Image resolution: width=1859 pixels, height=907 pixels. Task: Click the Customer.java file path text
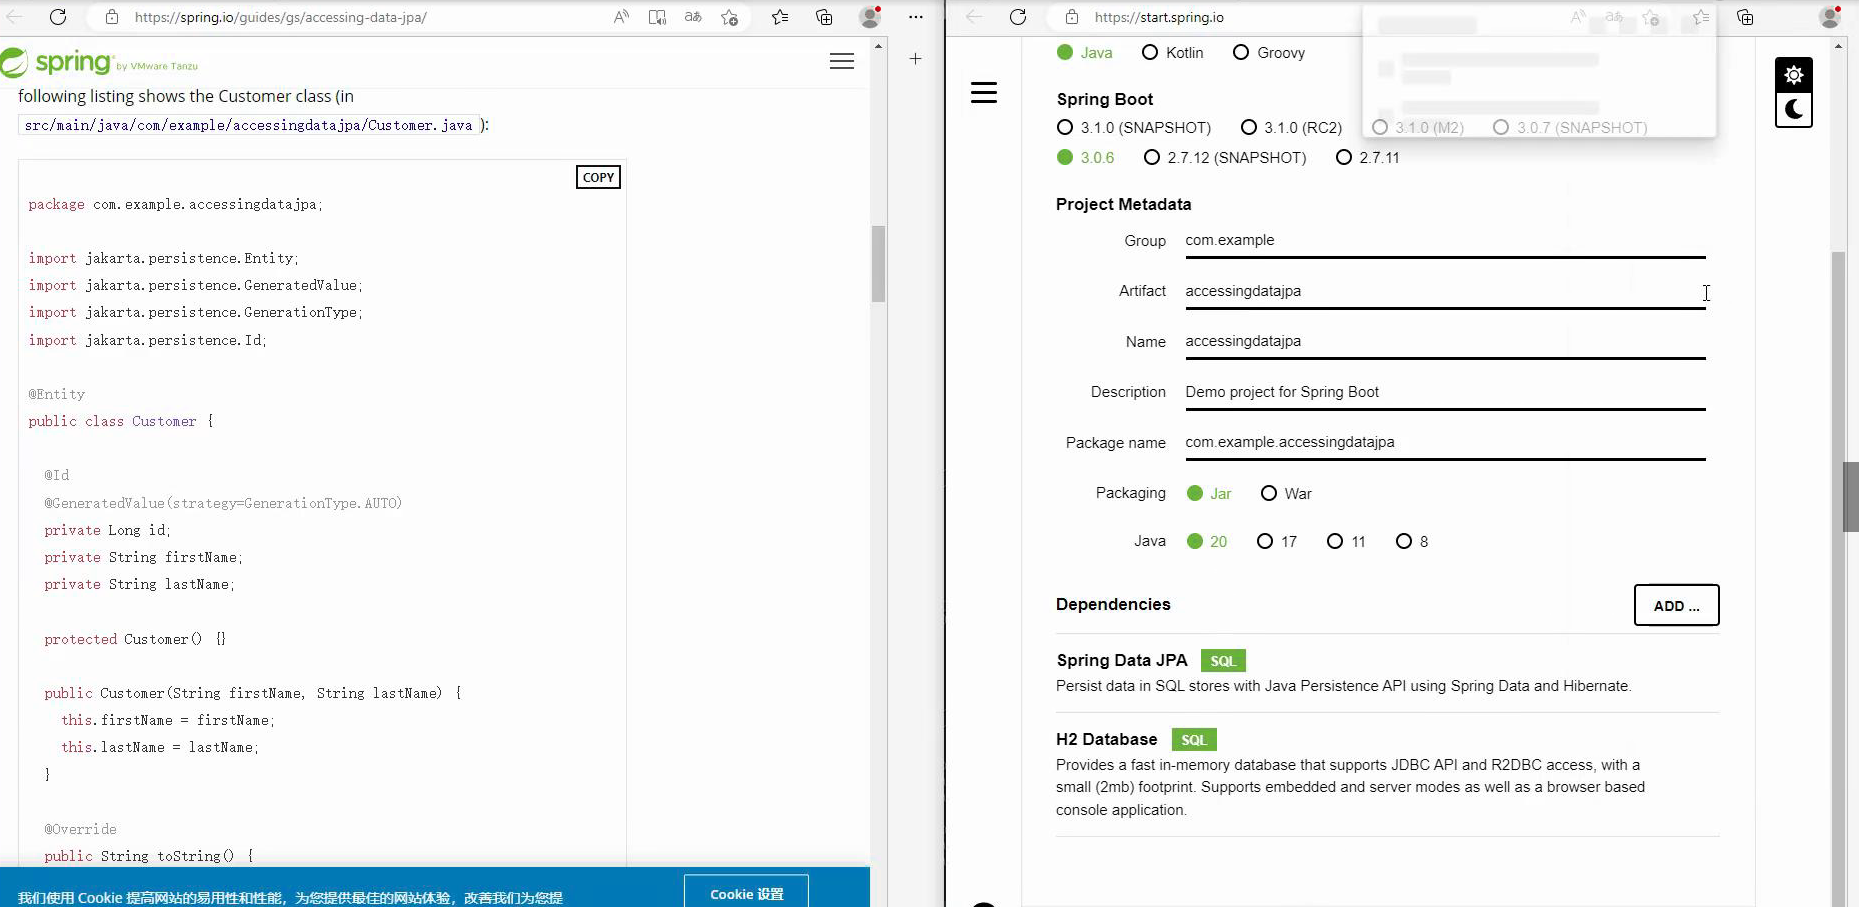tap(248, 125)
